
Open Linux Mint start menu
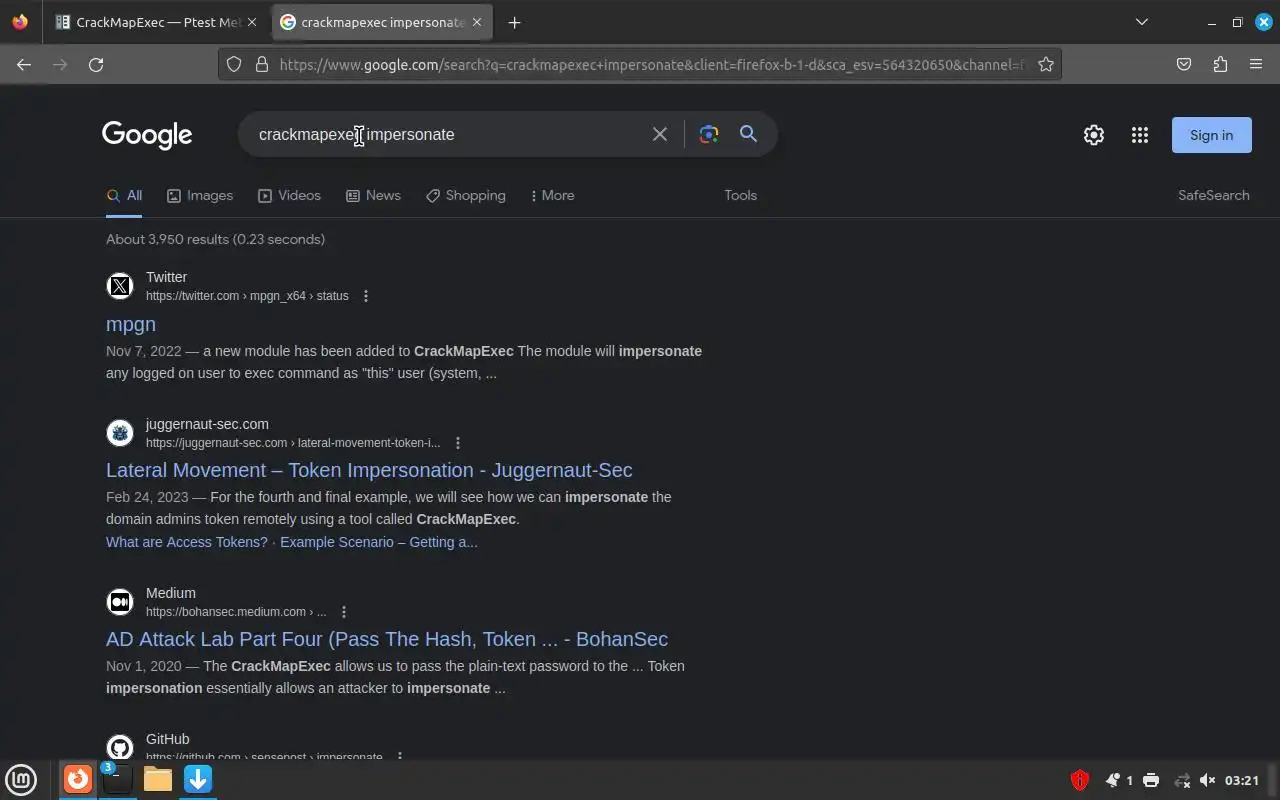tap(21, 779)
